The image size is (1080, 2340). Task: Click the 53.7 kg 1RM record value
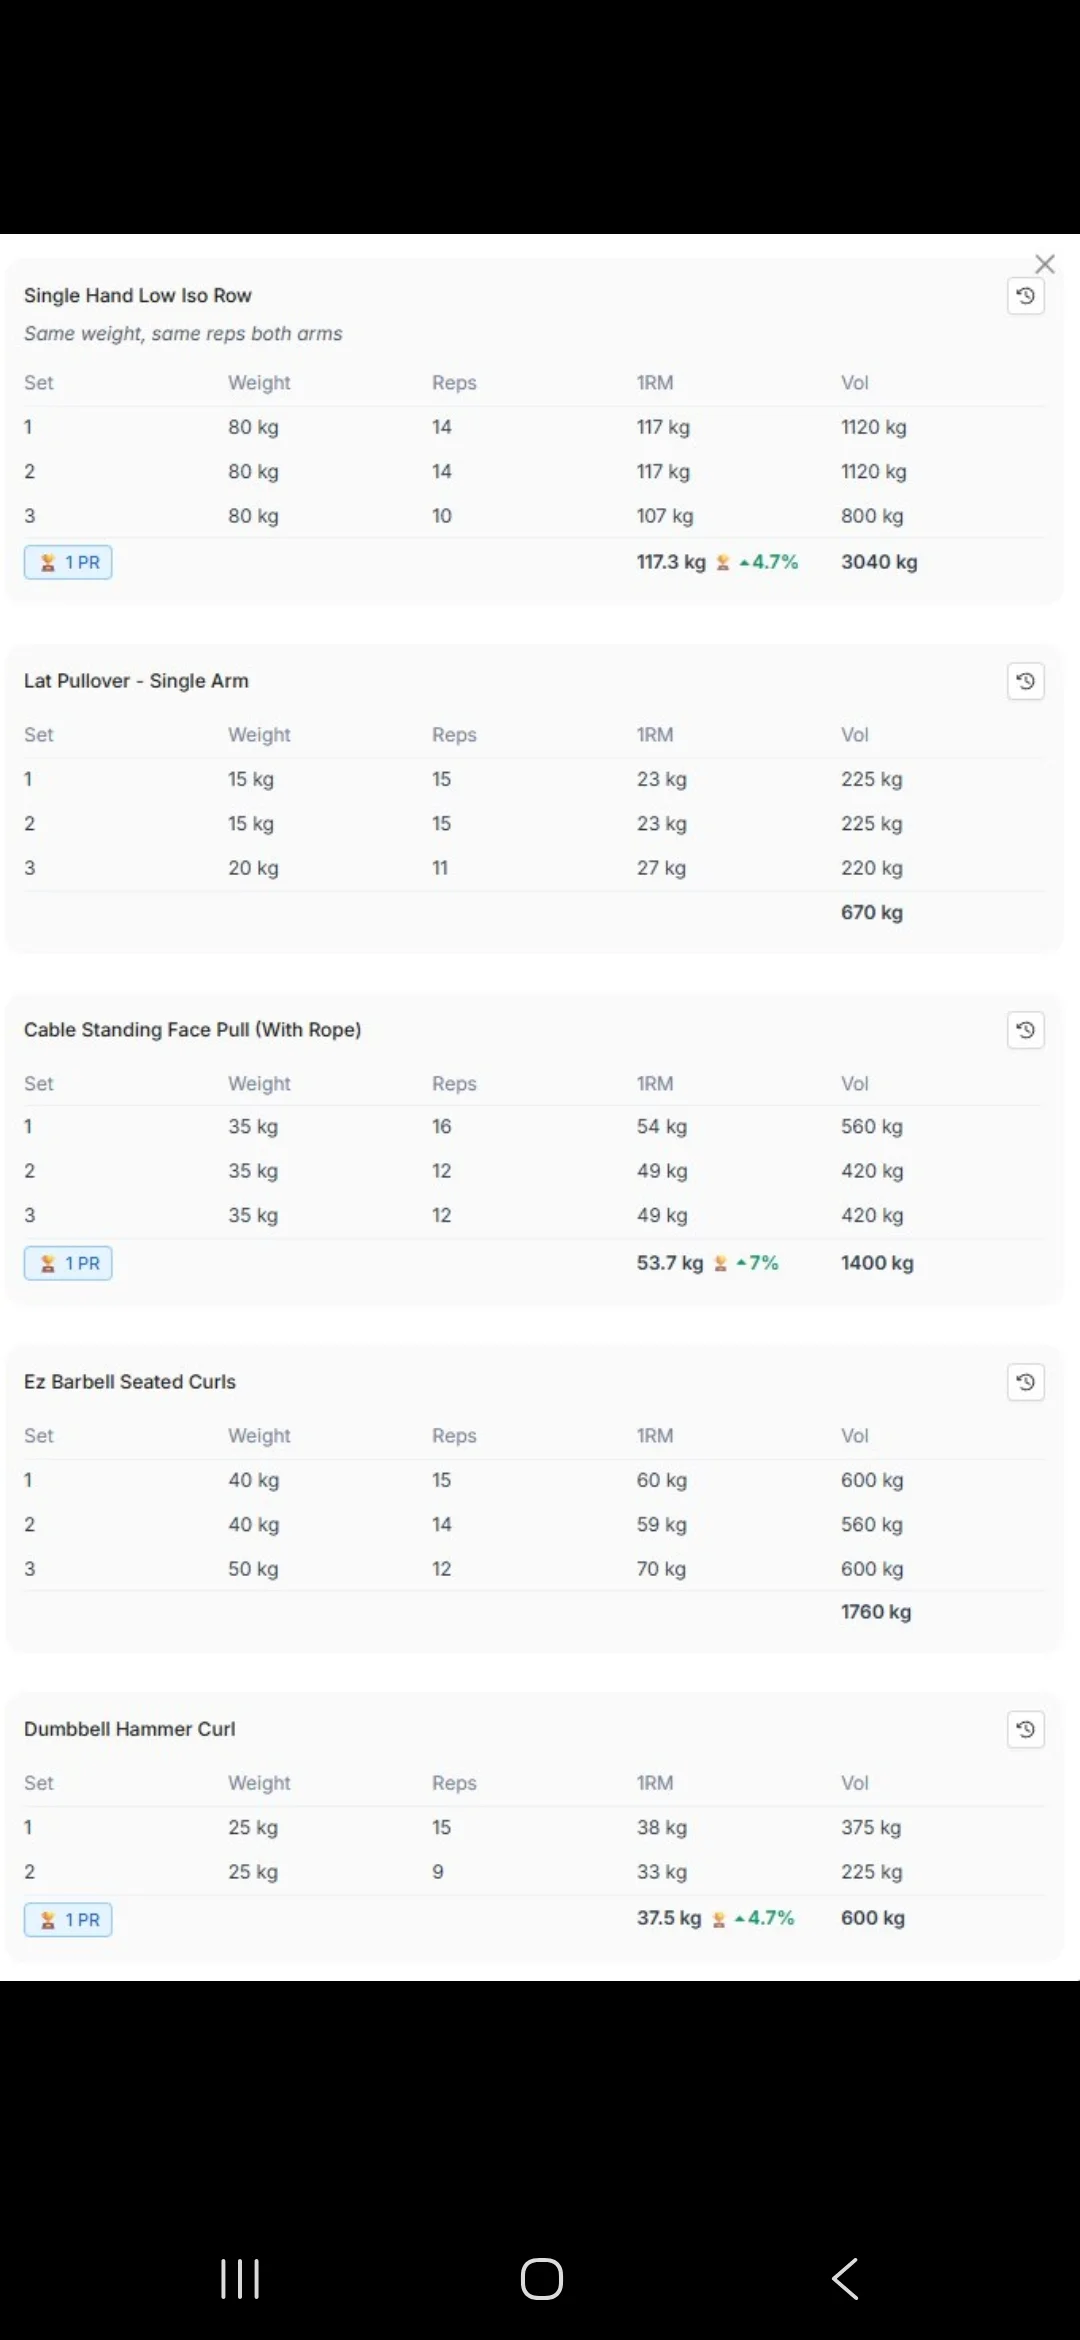point(670,1263)
